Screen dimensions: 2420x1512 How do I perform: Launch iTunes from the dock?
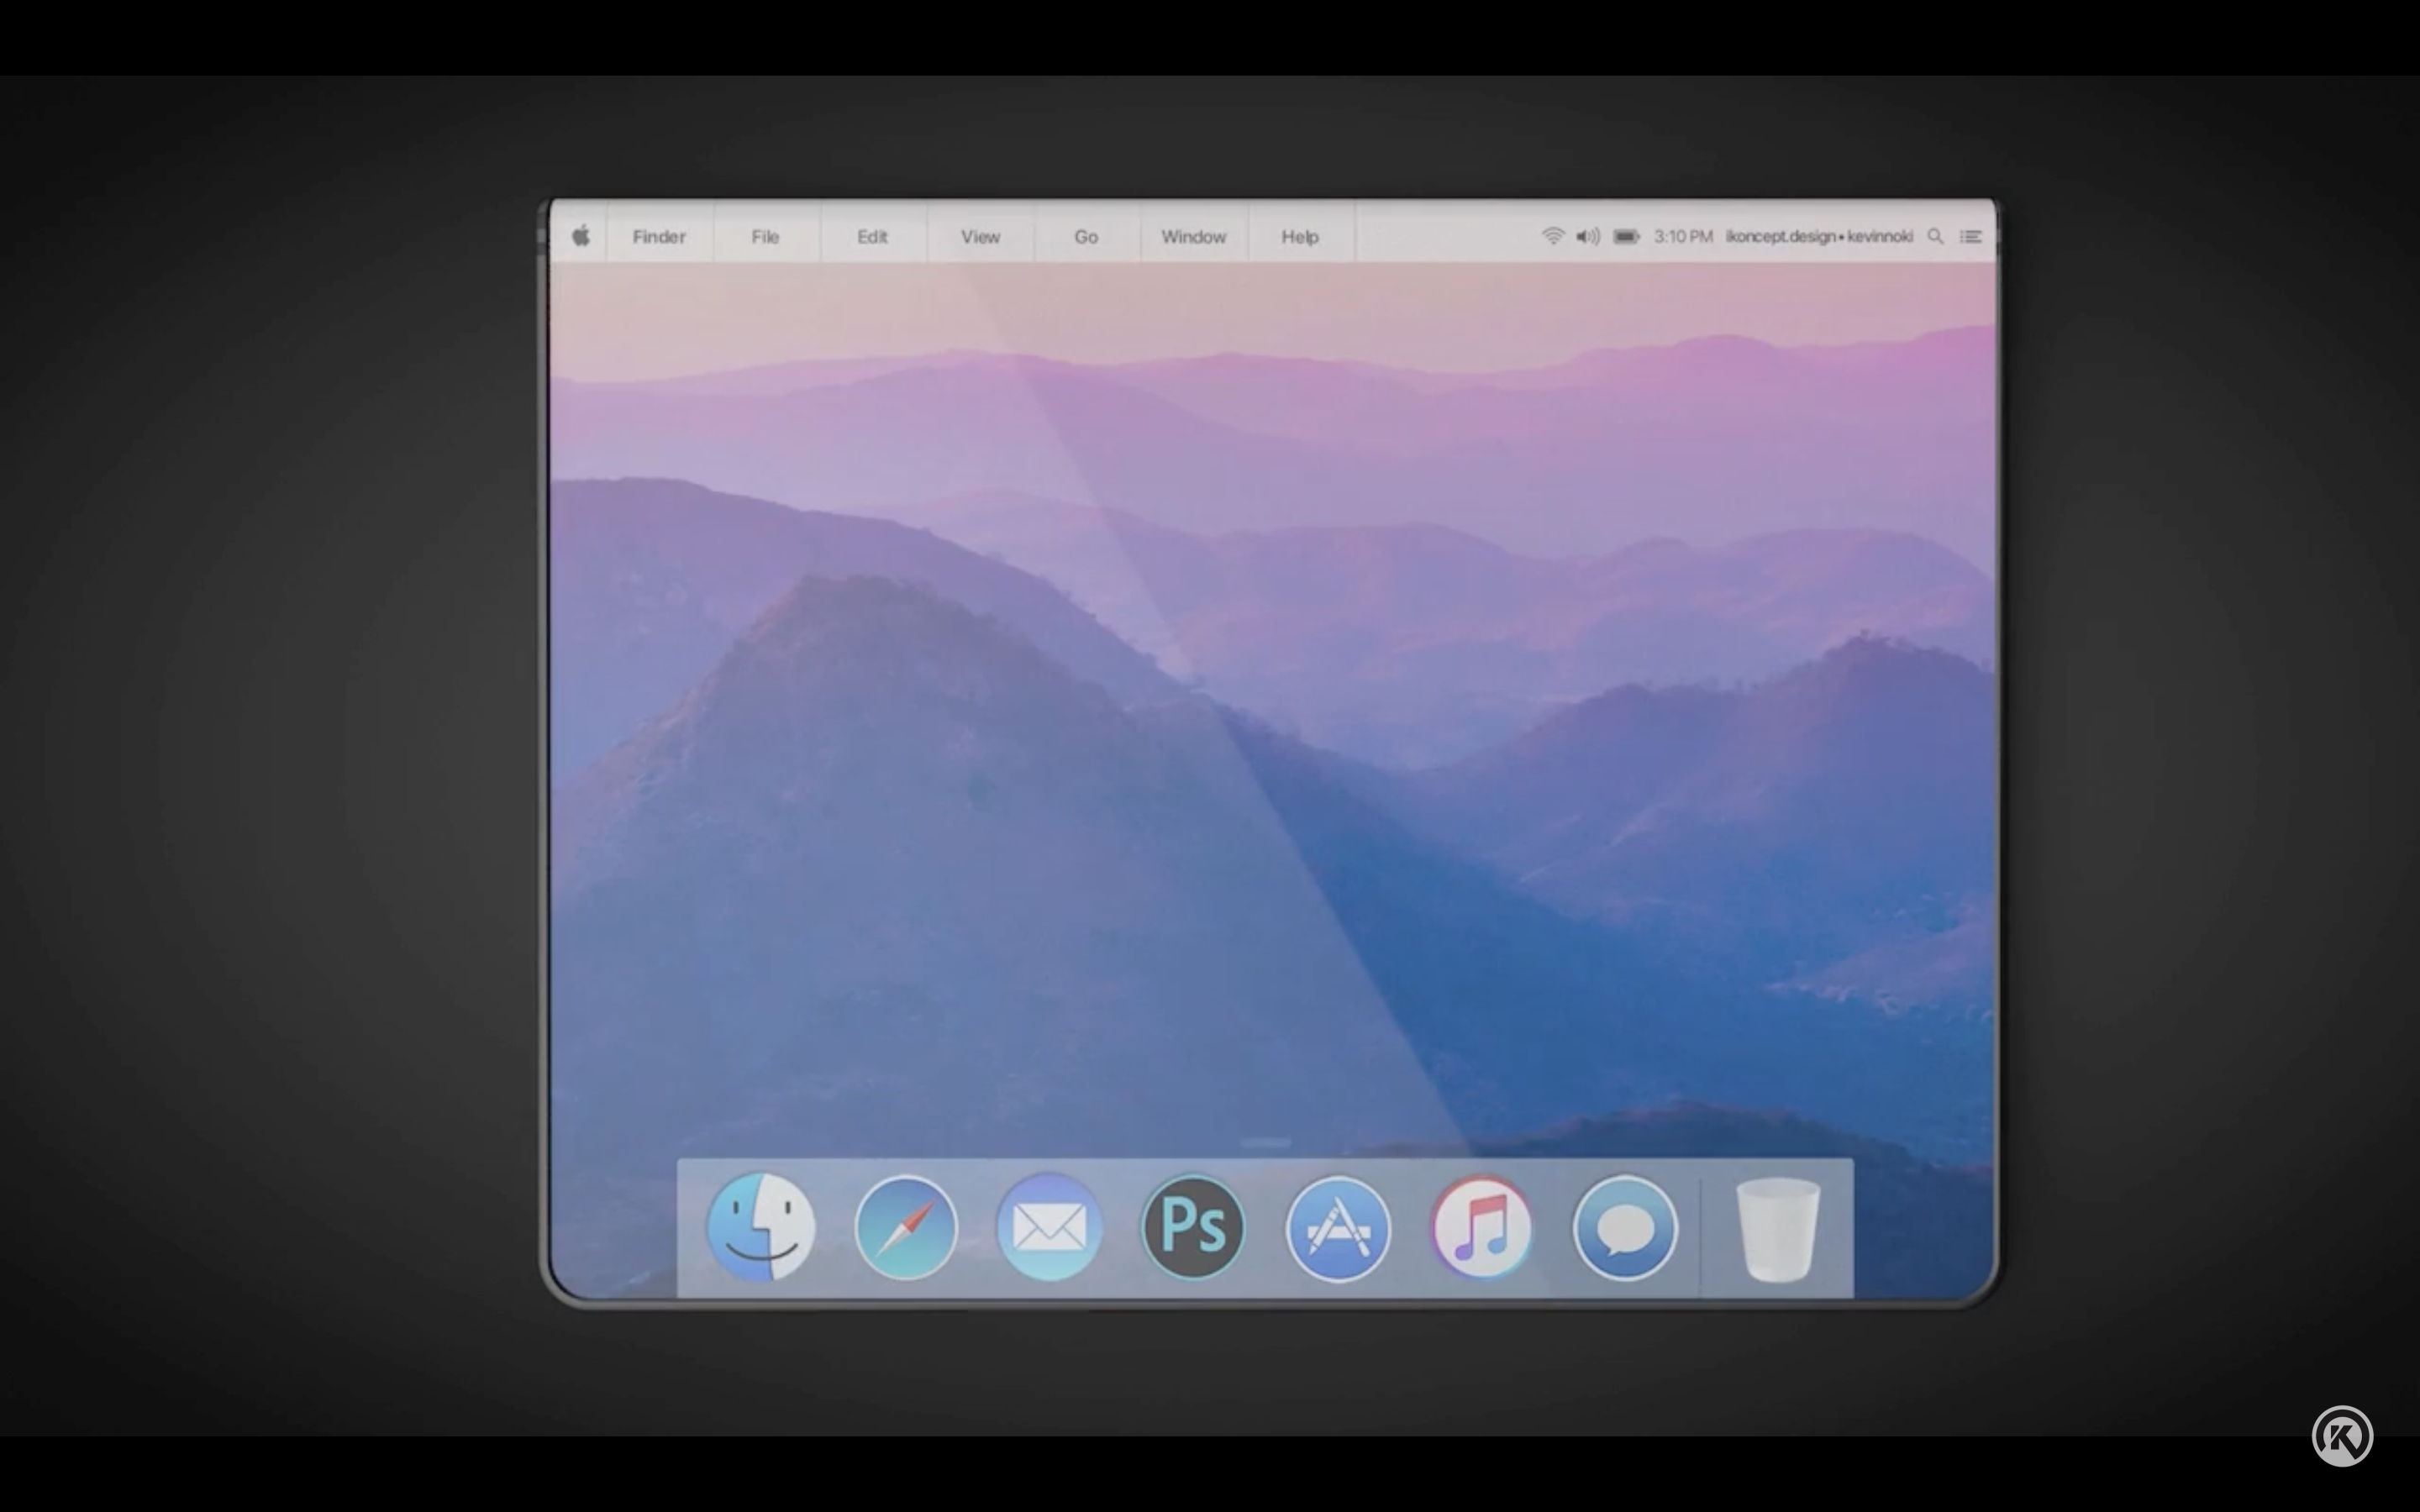pyautogui.click(x=1481, y=1228)
